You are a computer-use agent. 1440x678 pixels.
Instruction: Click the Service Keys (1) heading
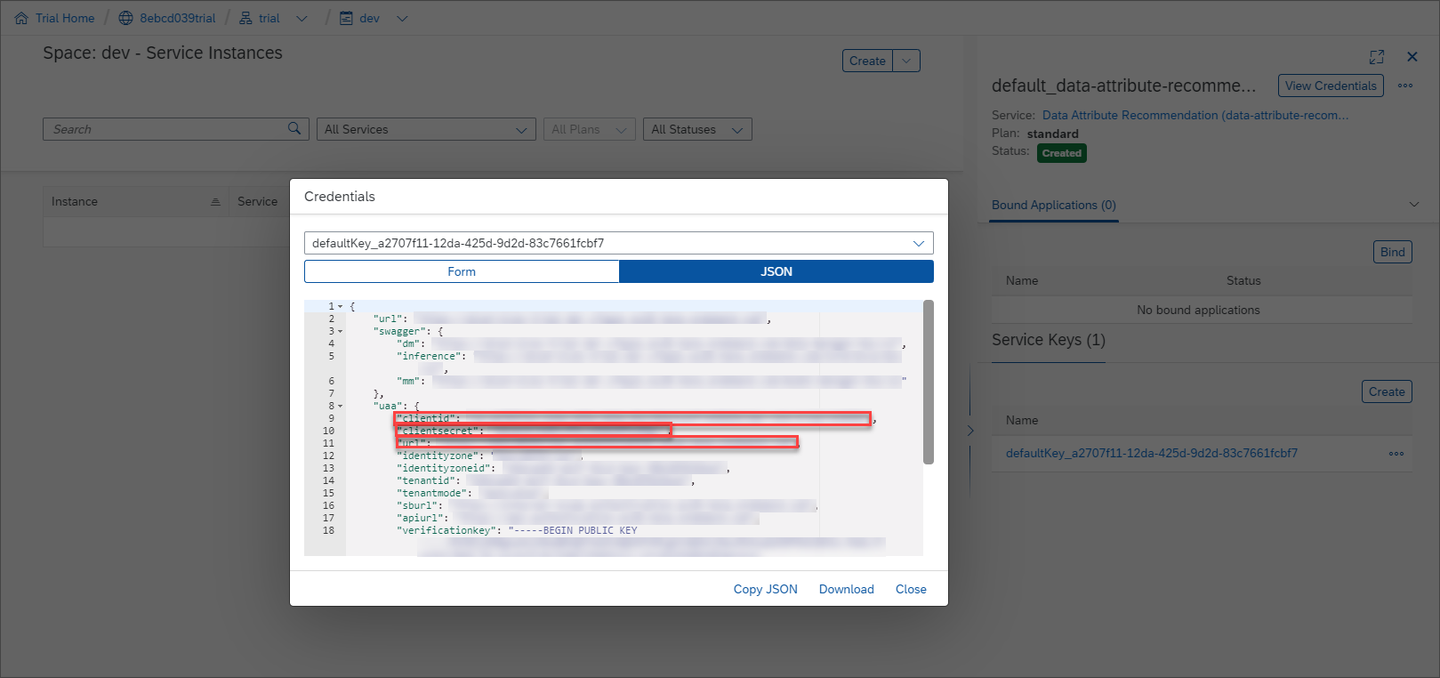pyautogui.click(x=1049, y=340)
